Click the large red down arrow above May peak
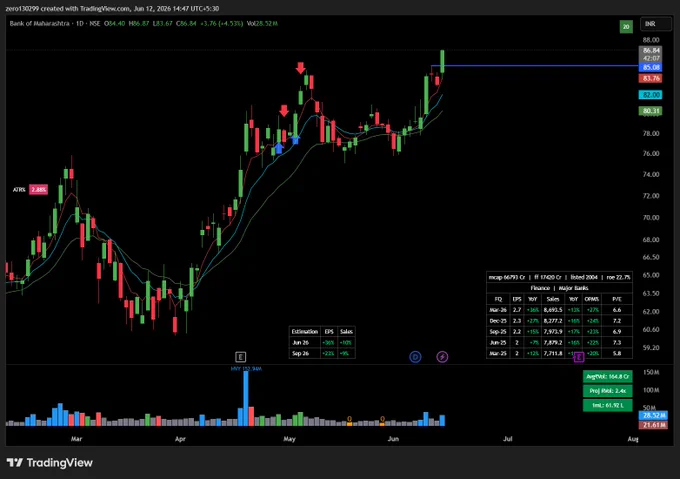 [x=300, y=68]
